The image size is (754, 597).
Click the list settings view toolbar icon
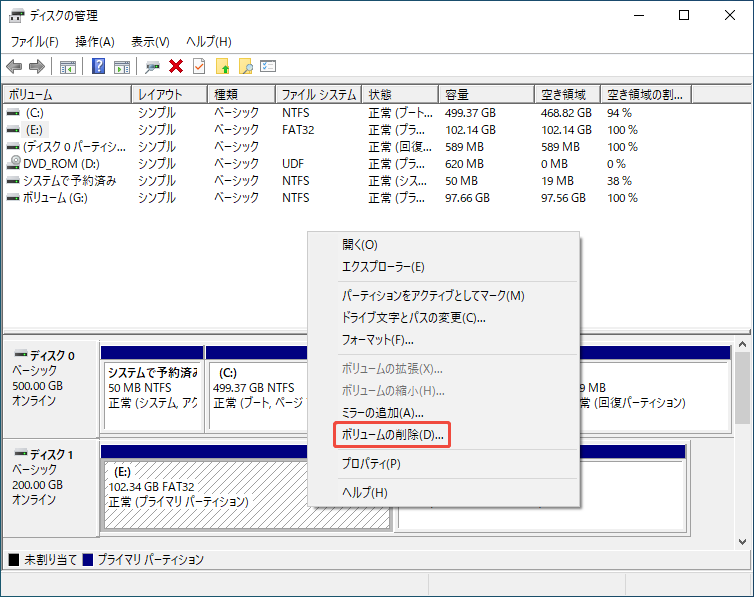click(x=268, y=66)
